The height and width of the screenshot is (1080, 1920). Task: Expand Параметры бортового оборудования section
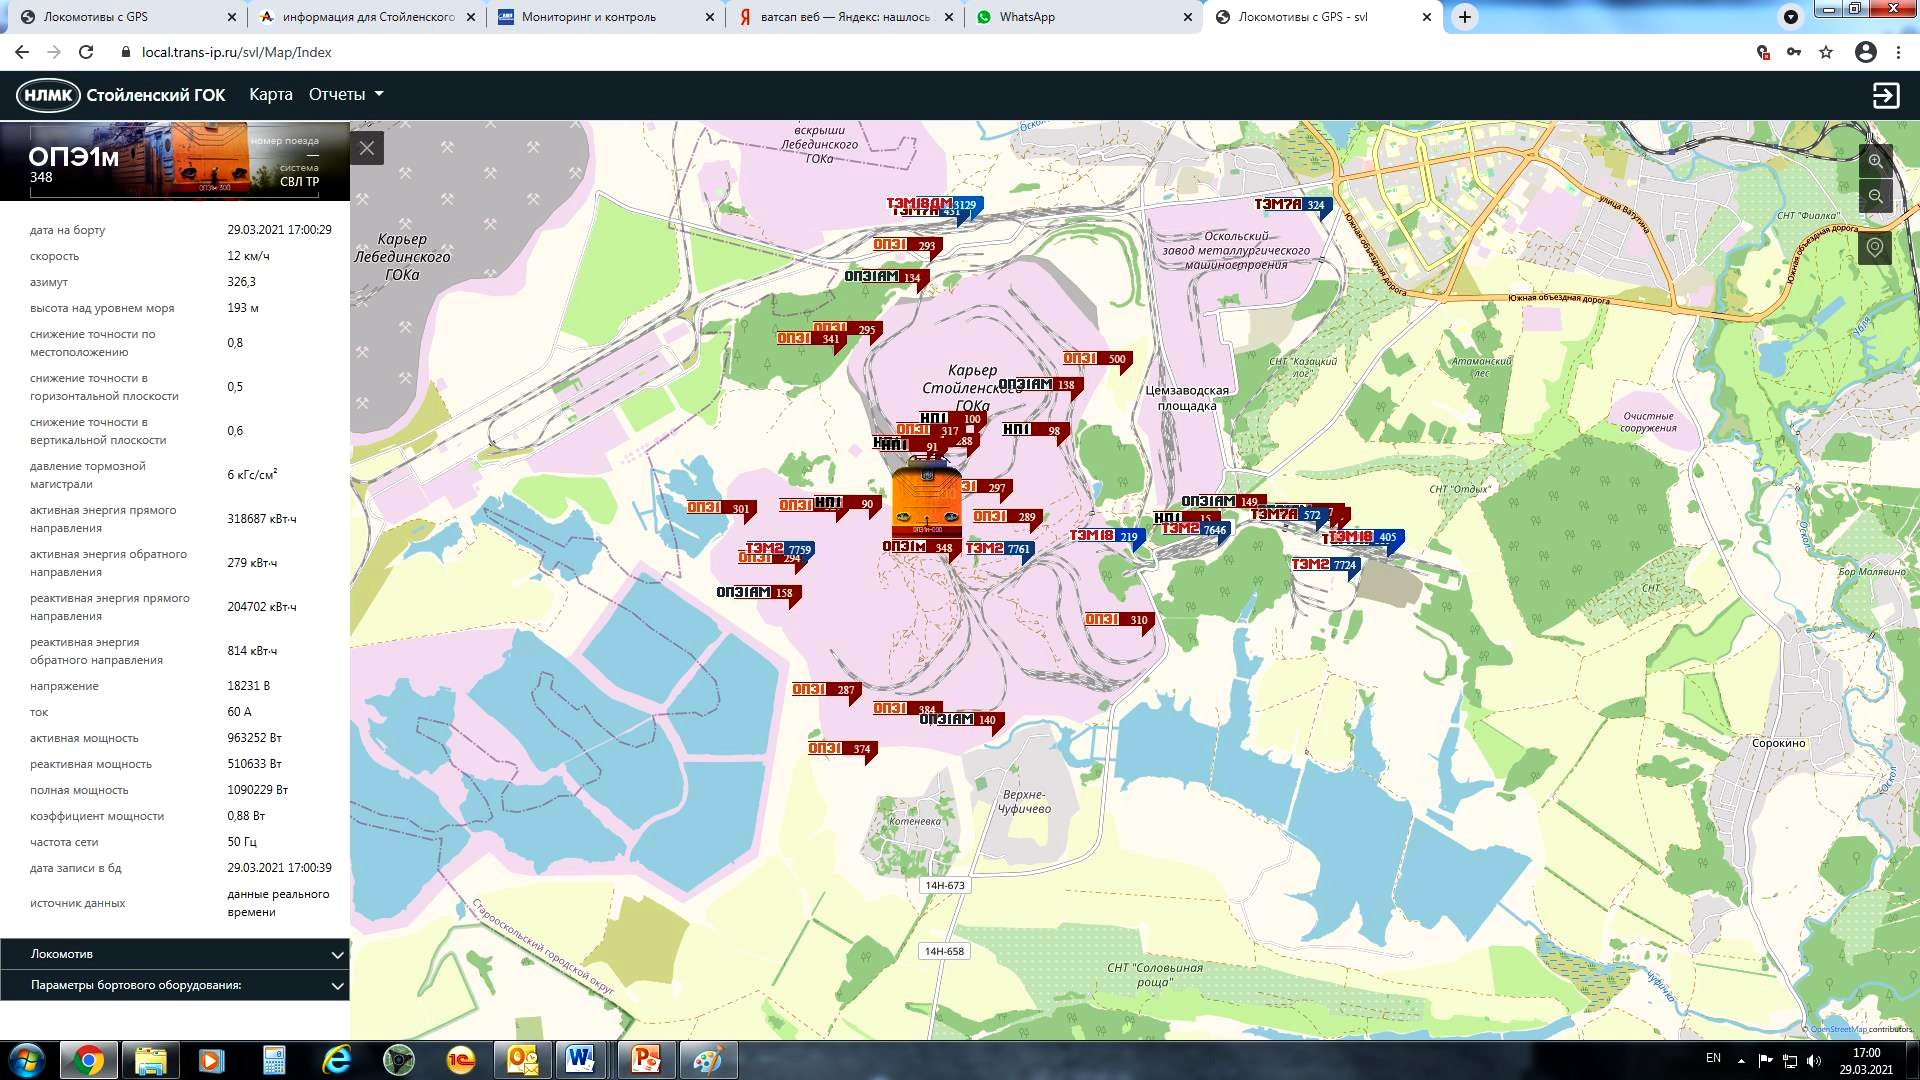tap(175, 985)
